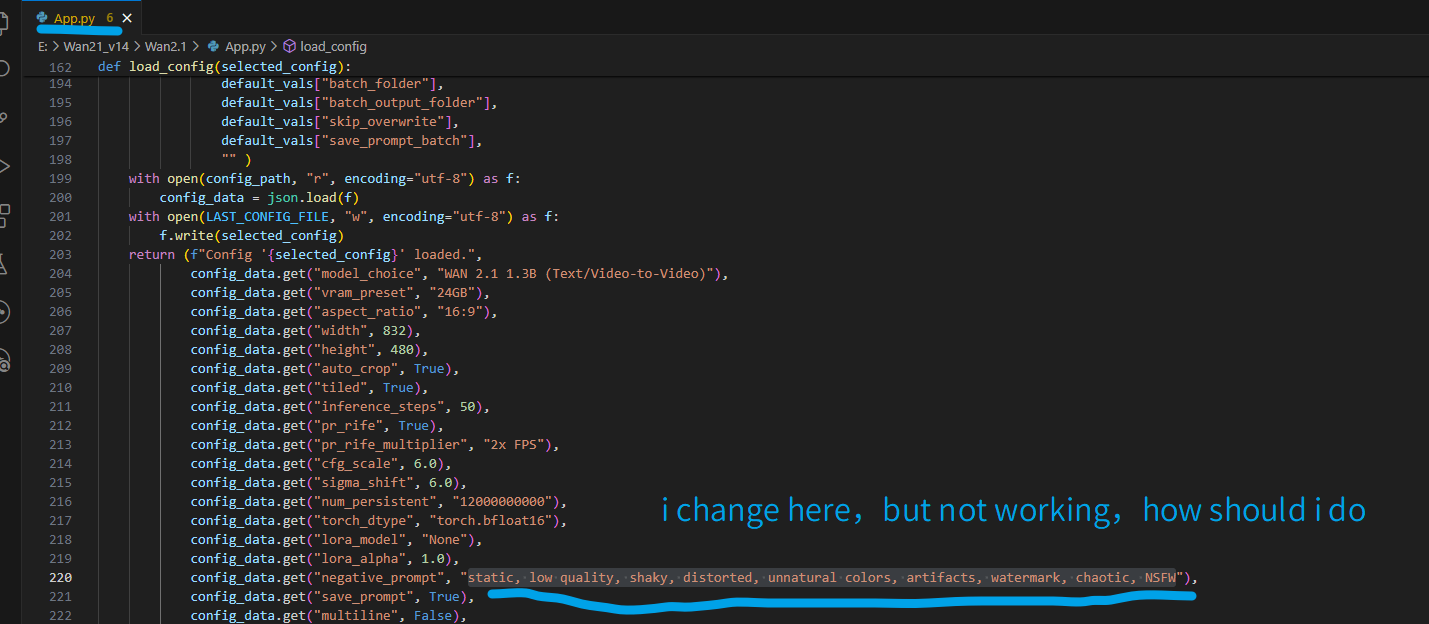The height and width of the screenshot is (624, 1429).
Task: Click "pr_rife" key on line 212
Action: point(347,426)
